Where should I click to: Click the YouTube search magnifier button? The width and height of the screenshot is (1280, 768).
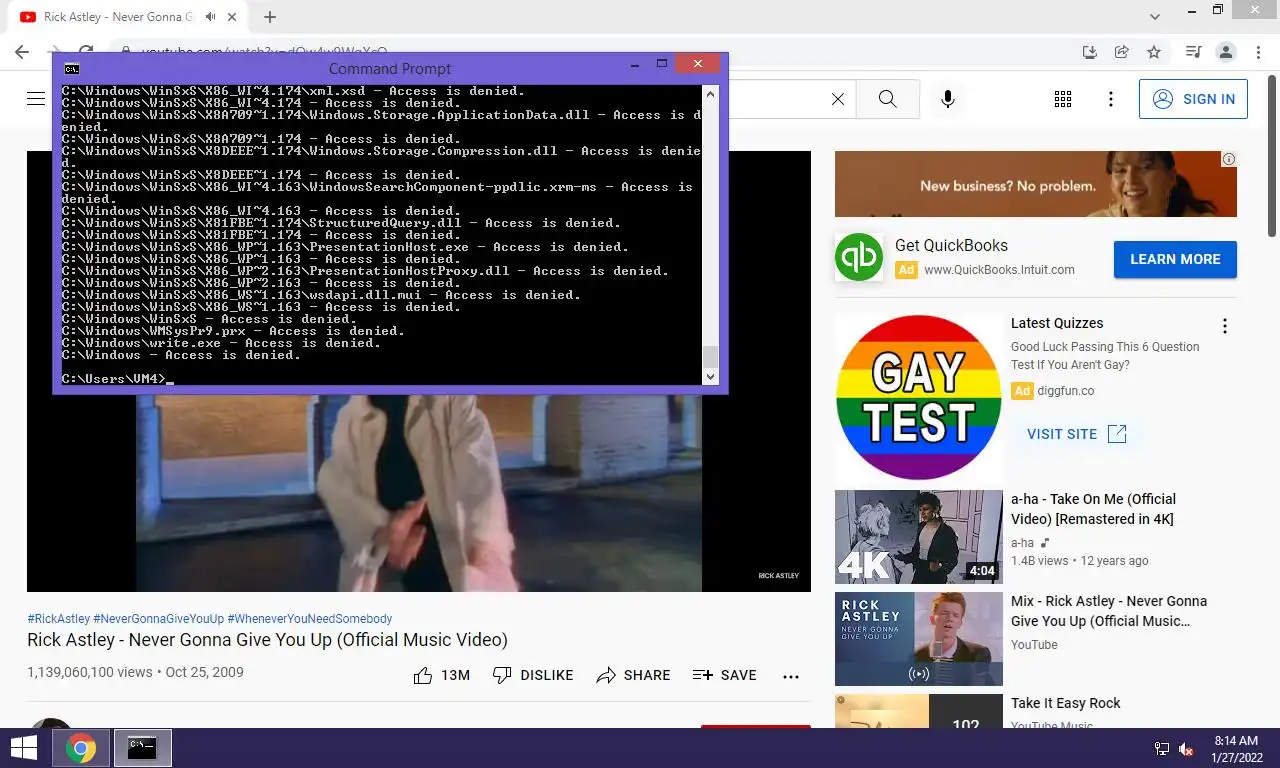[x=887, y=99]
